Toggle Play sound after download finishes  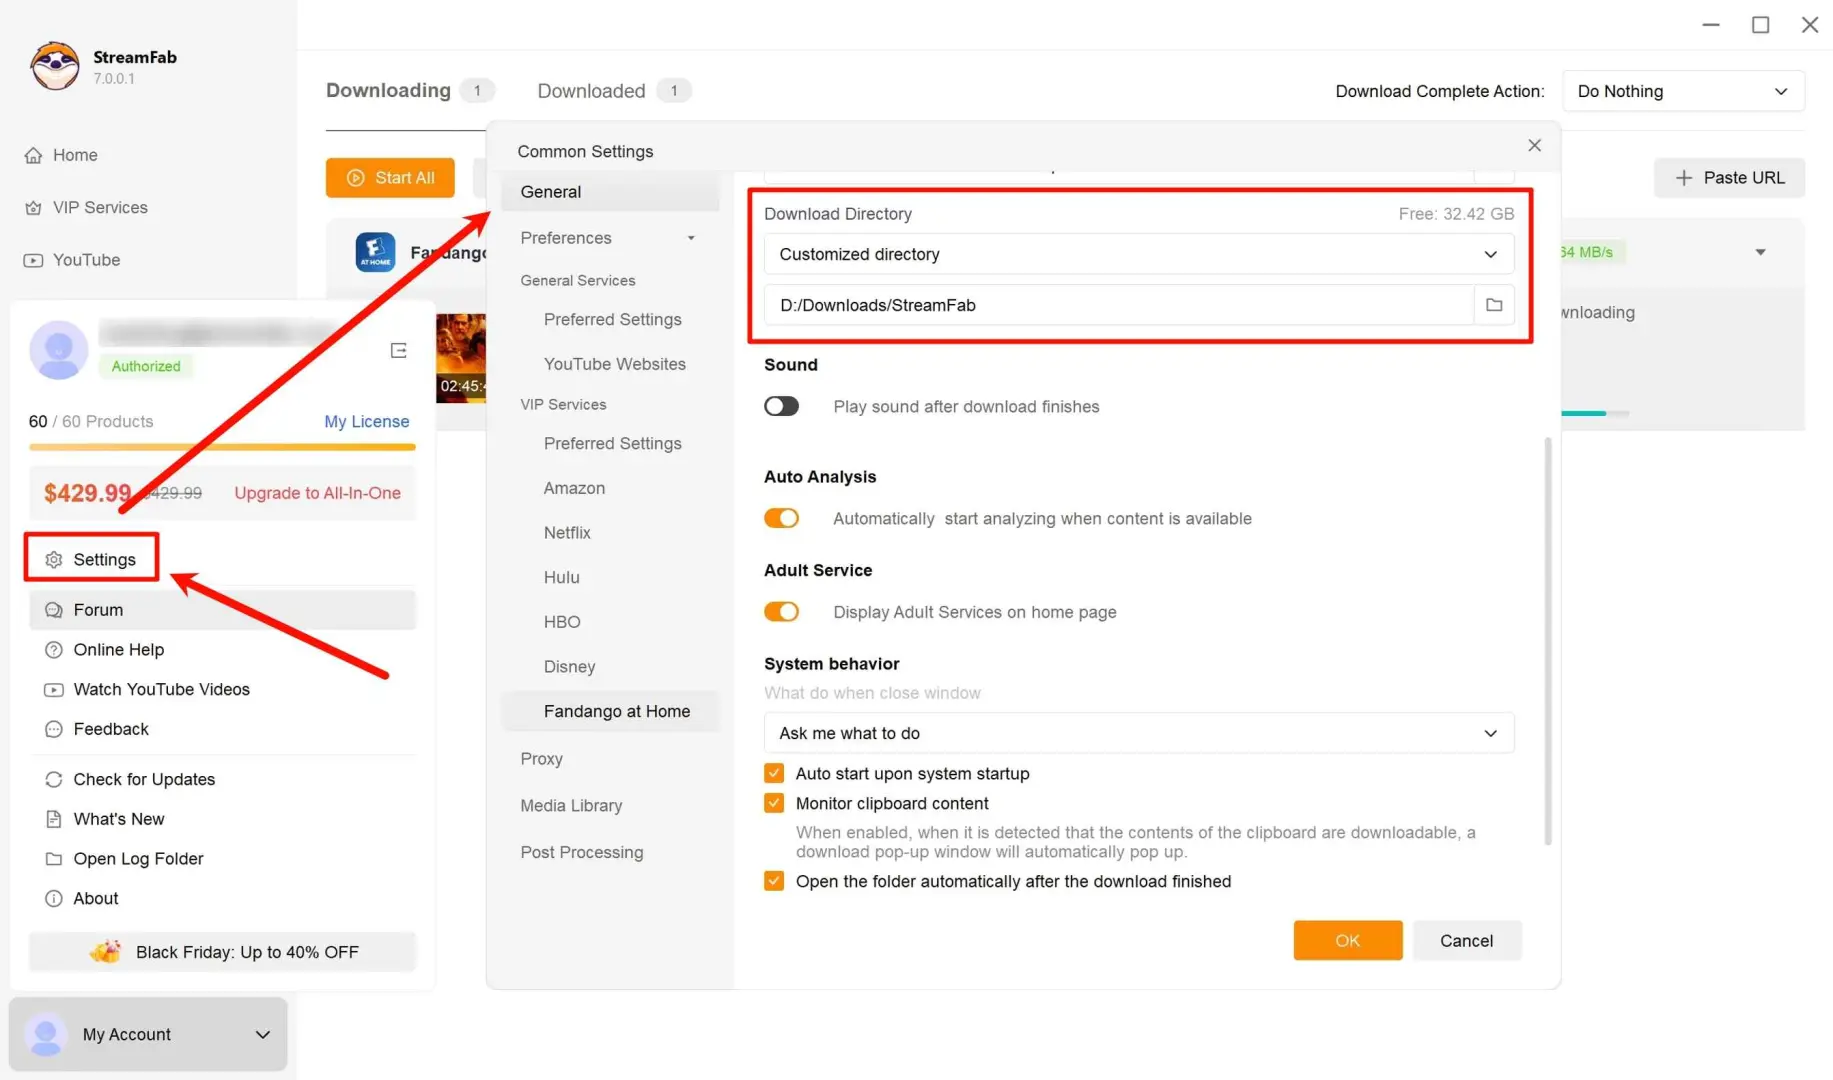point(781,406)
